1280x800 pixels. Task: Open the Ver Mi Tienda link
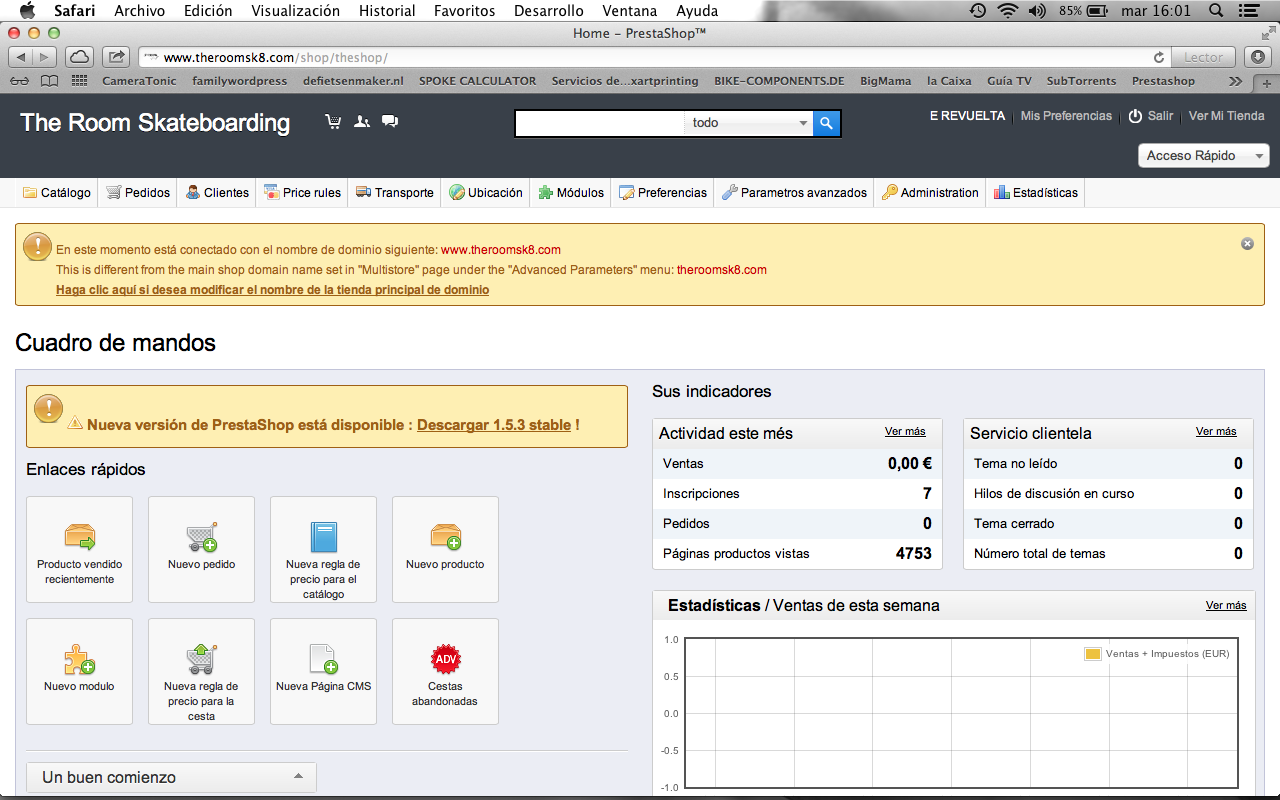(1227, 116)
